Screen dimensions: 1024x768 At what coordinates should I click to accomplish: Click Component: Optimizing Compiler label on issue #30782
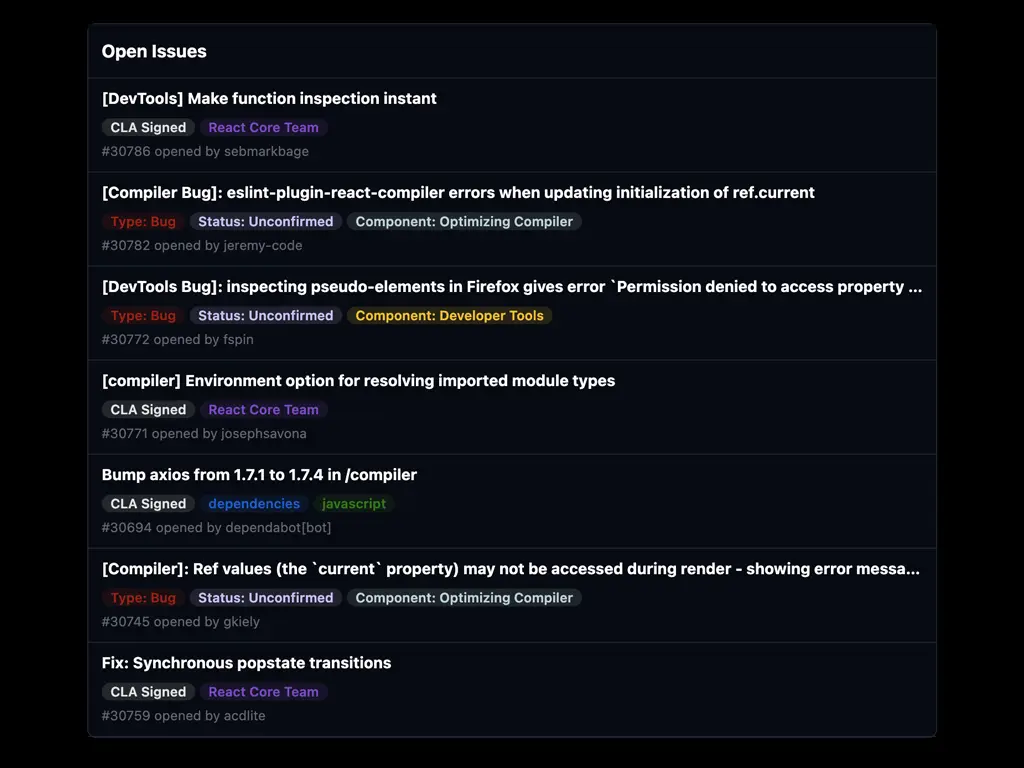tap(464, 222)
